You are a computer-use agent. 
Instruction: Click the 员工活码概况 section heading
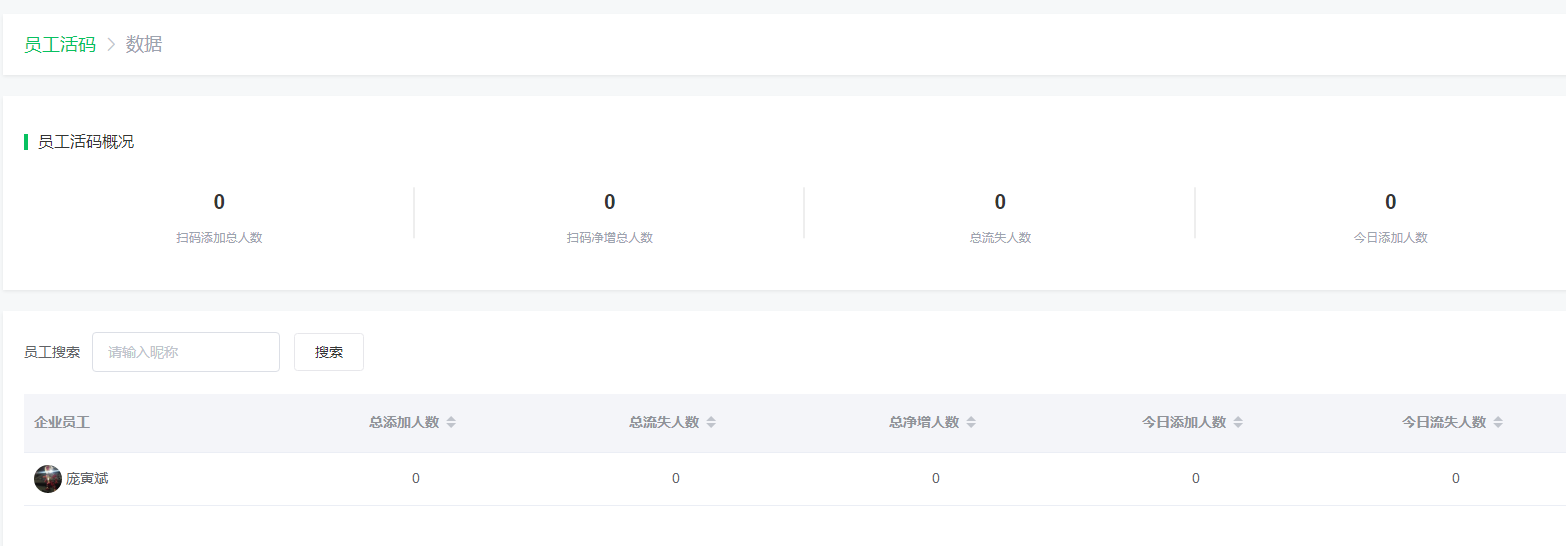click(86, 142)
